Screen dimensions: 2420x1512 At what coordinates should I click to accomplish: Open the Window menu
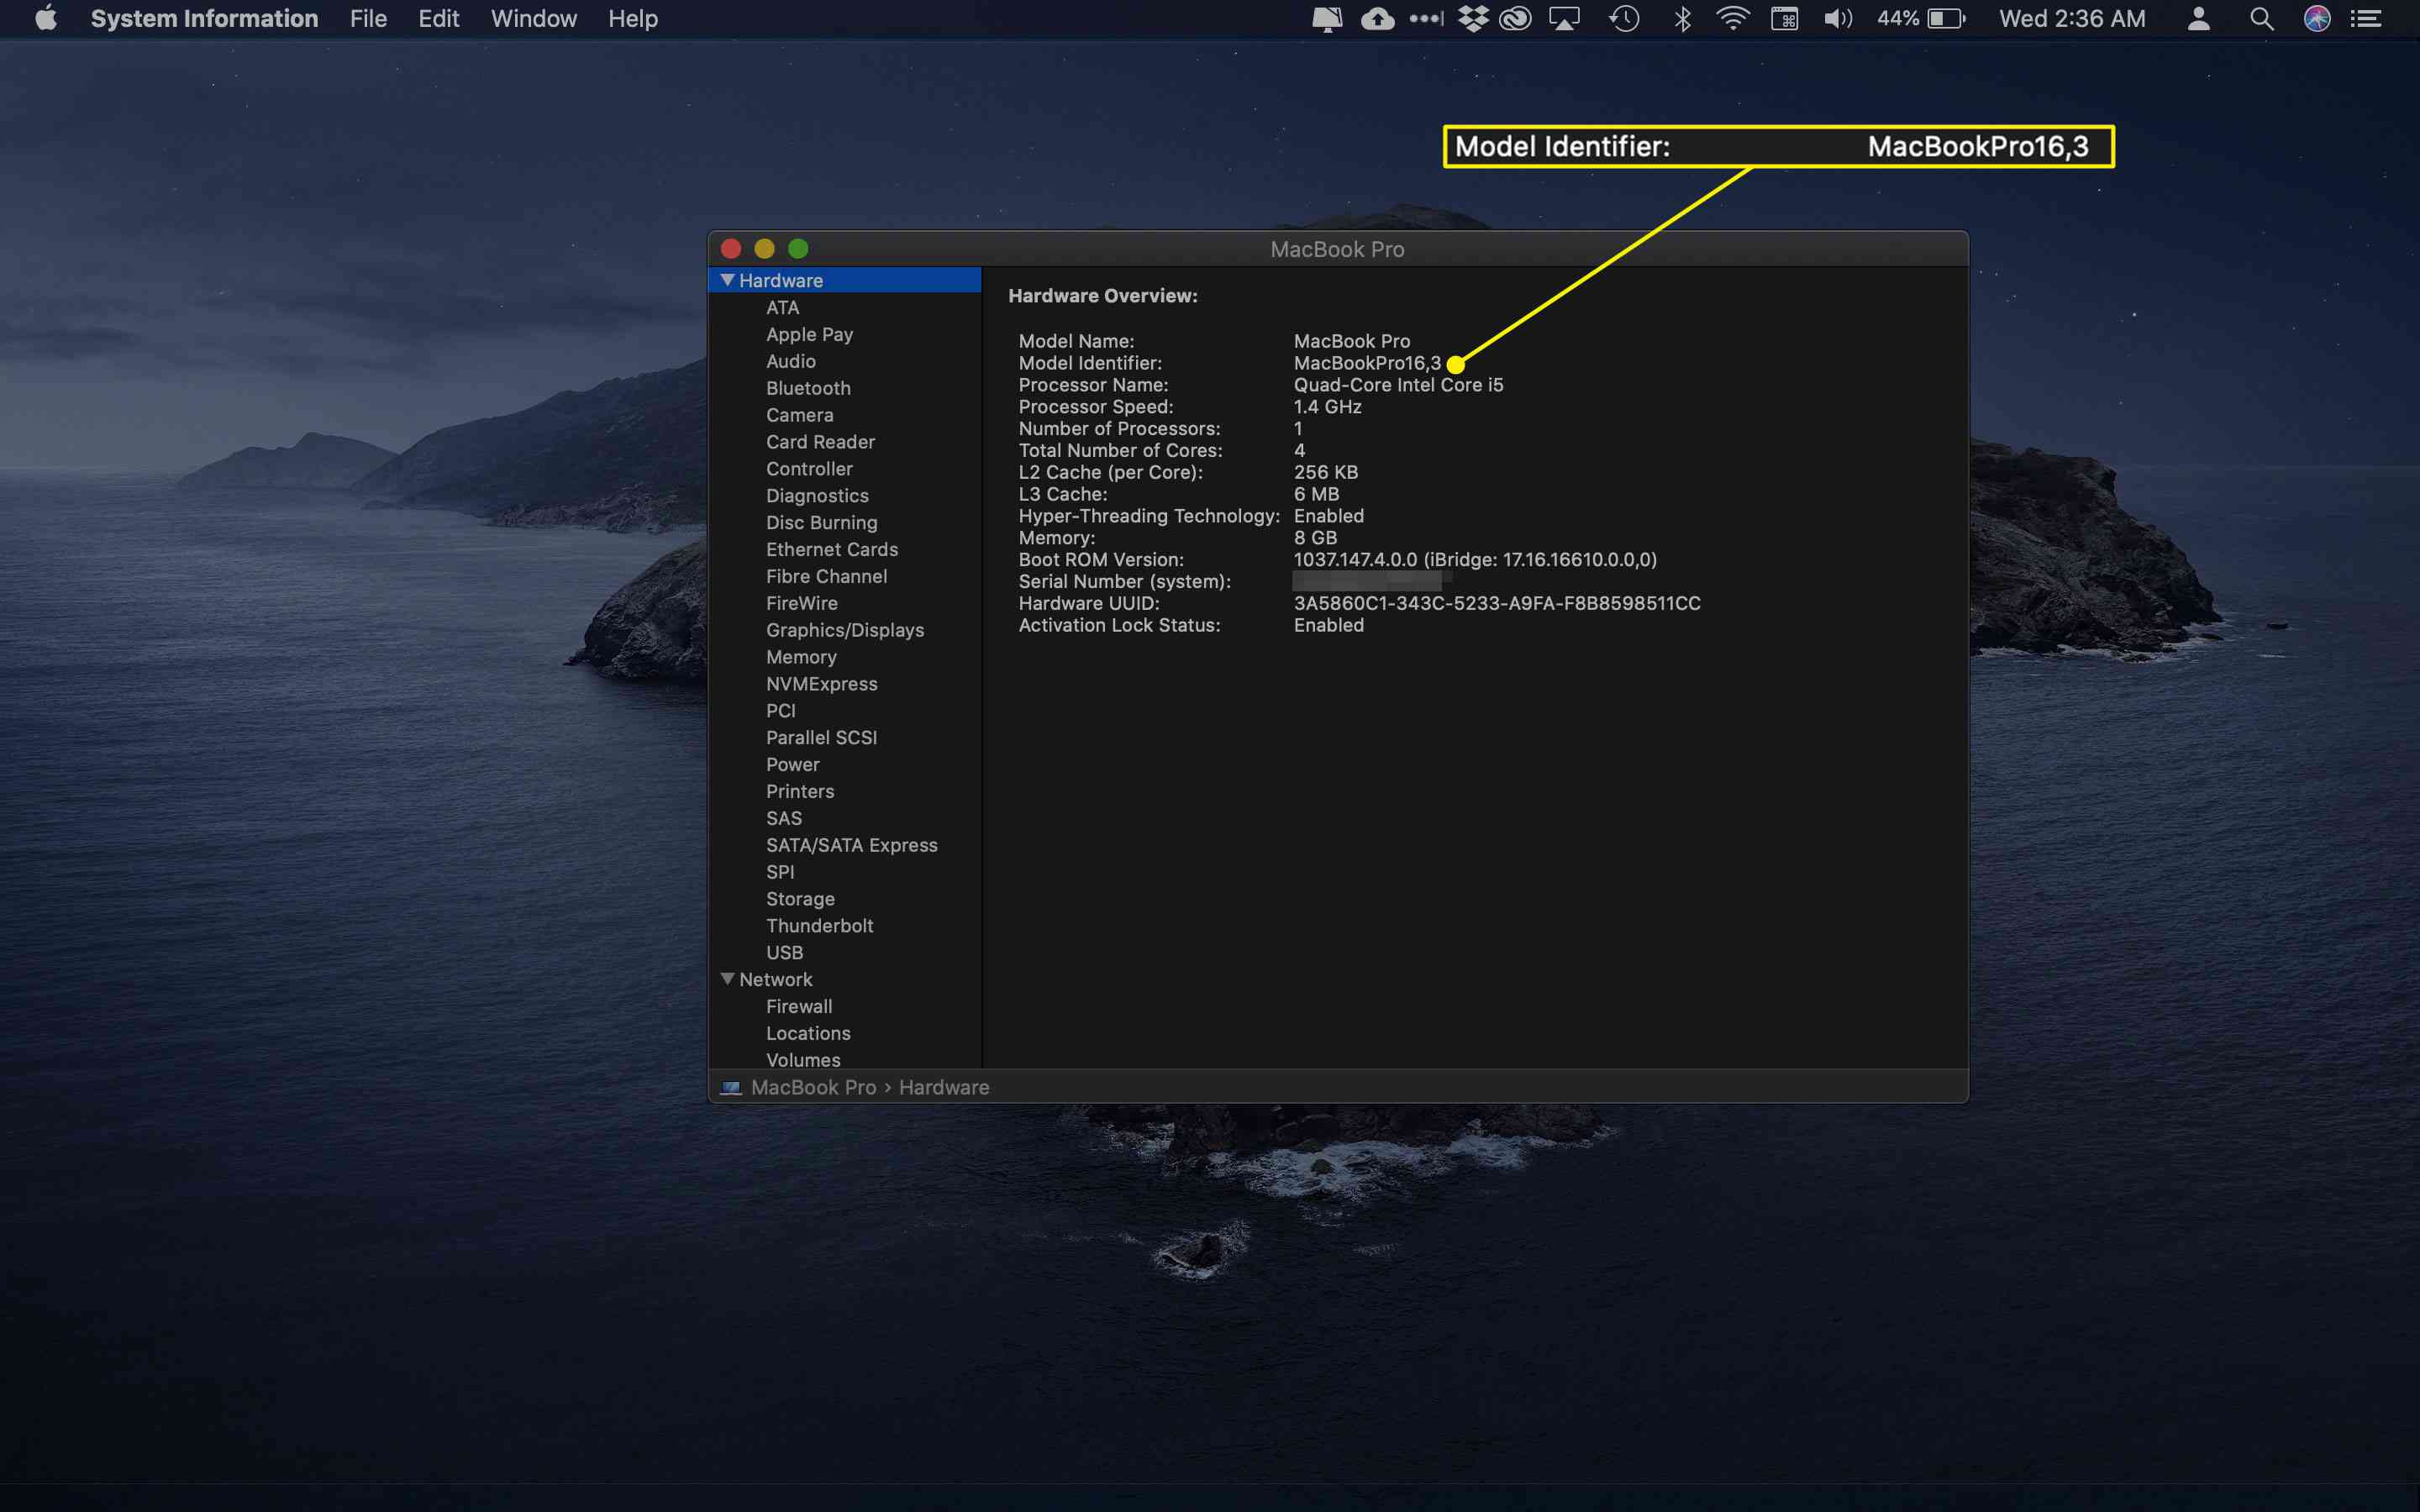pyautogui.click(x=533, y=19)
